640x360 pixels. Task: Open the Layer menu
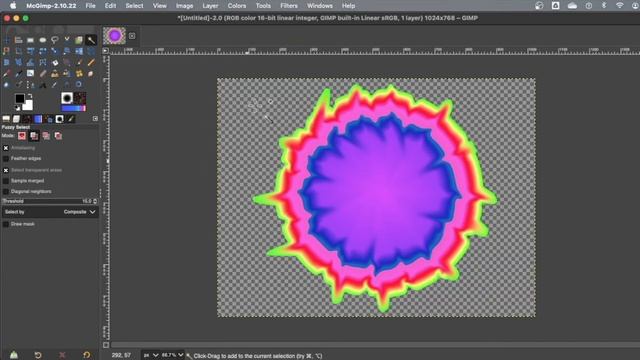tap(210, 6)
